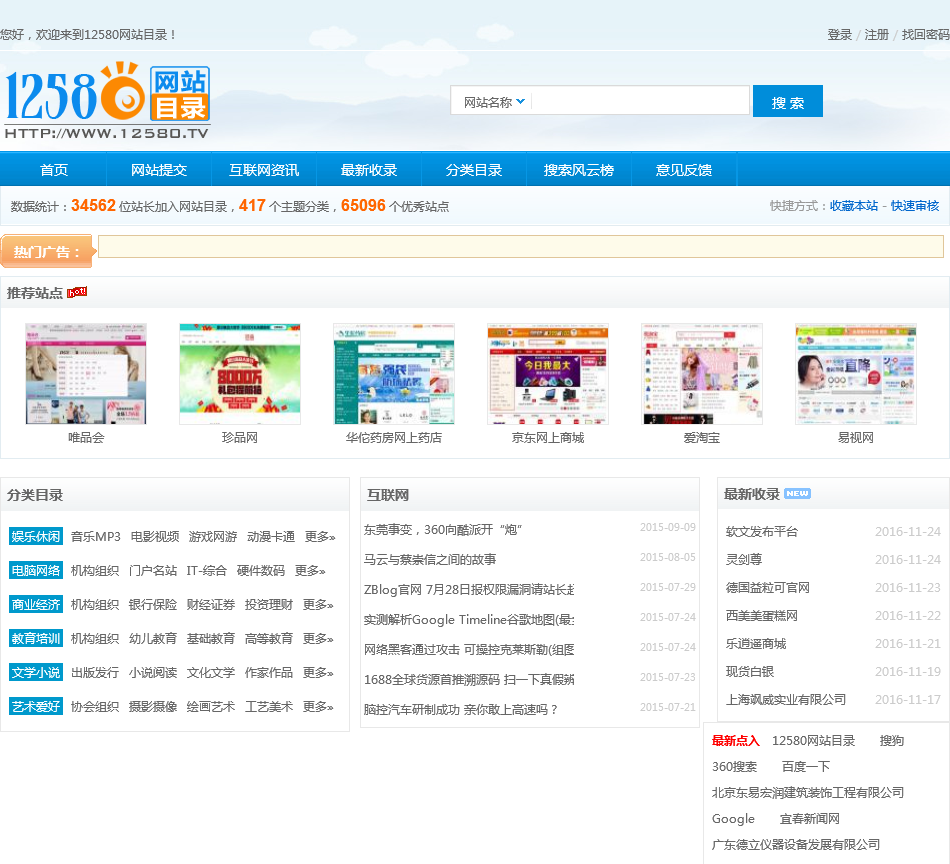Select the 电脑网络 category tag

click(x=36, y=571)
